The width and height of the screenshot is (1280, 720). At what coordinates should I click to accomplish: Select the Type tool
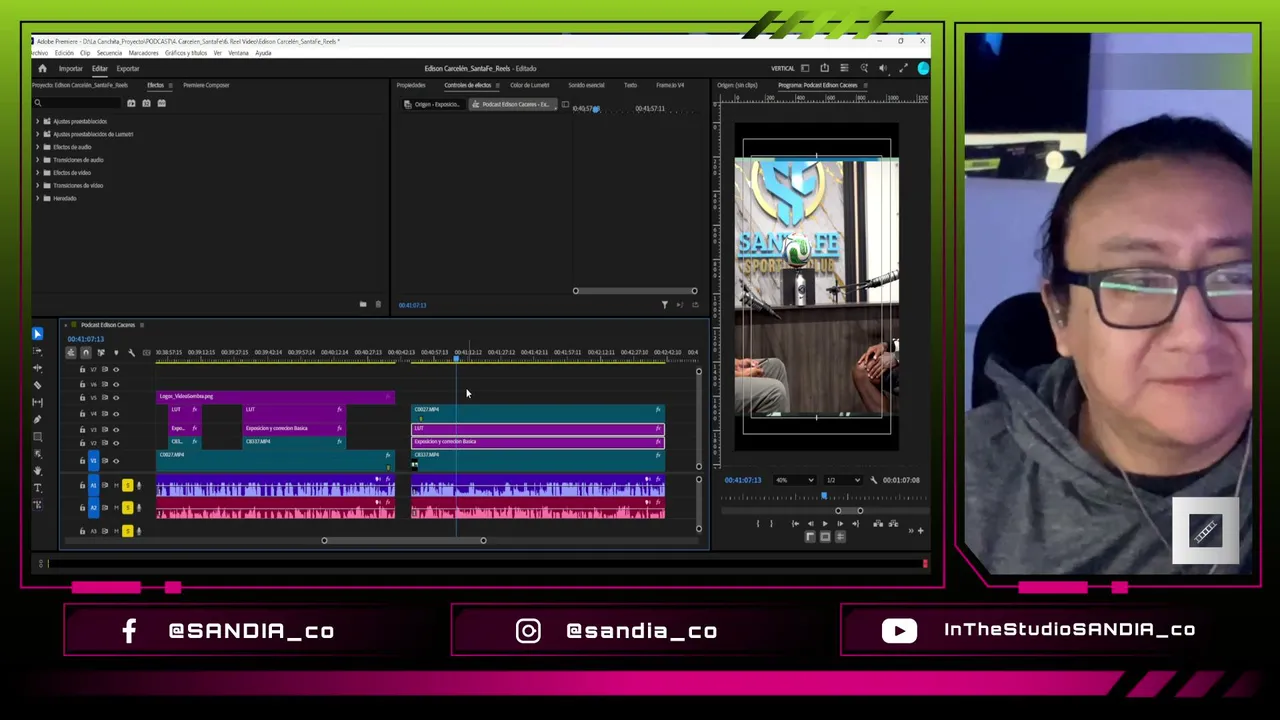click(38, 487)
